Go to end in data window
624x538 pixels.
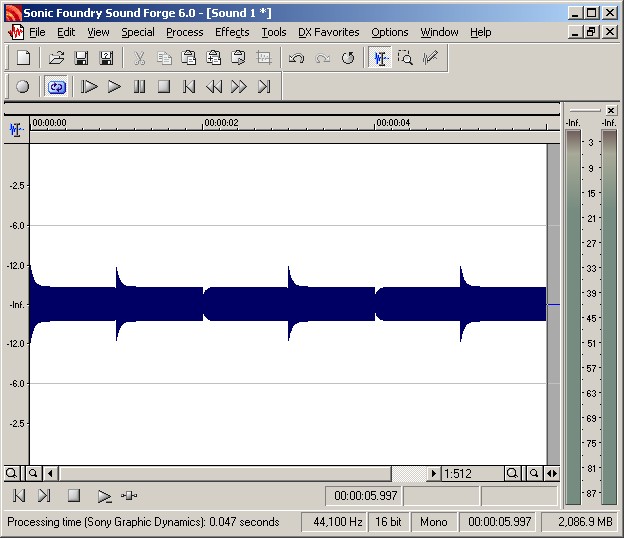click(44, 496)
